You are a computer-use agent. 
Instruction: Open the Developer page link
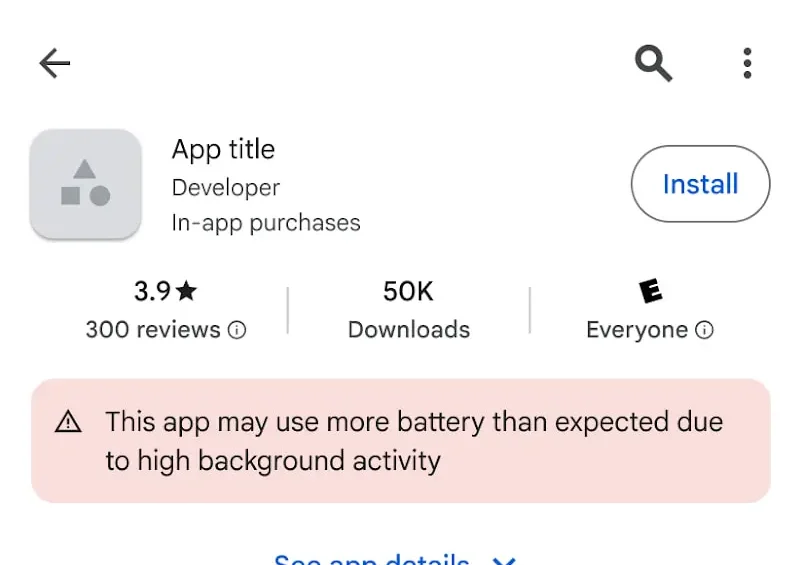coord(226,187)
